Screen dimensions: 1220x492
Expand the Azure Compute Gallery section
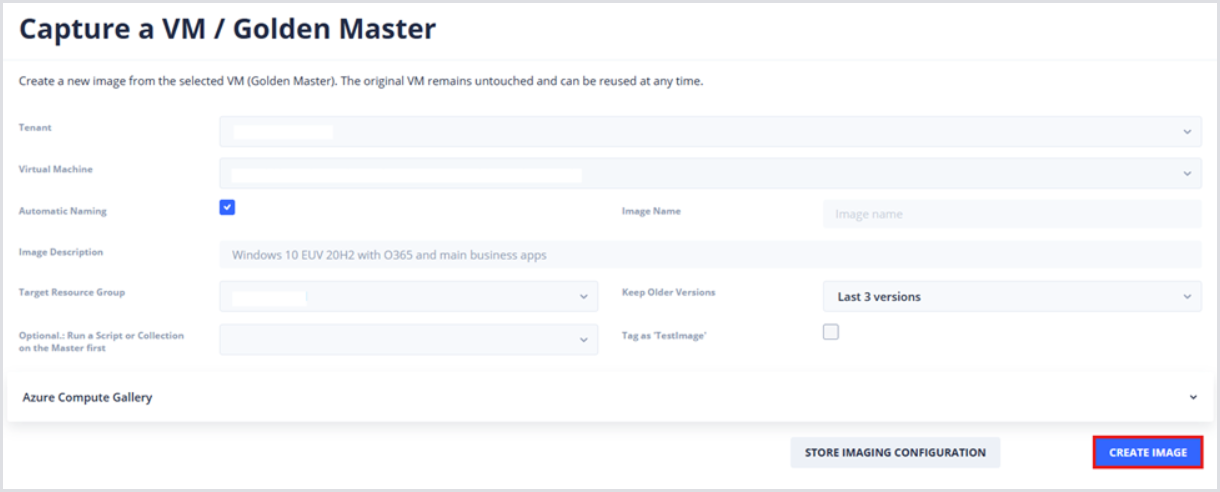(x=600, y=397)
